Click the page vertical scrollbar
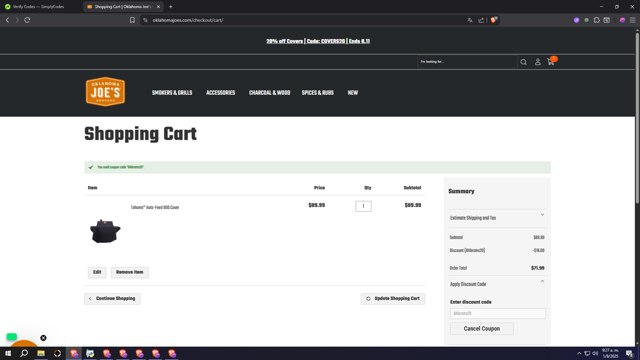The height and width of the screenshot is (360, 640). click(637, 118)
